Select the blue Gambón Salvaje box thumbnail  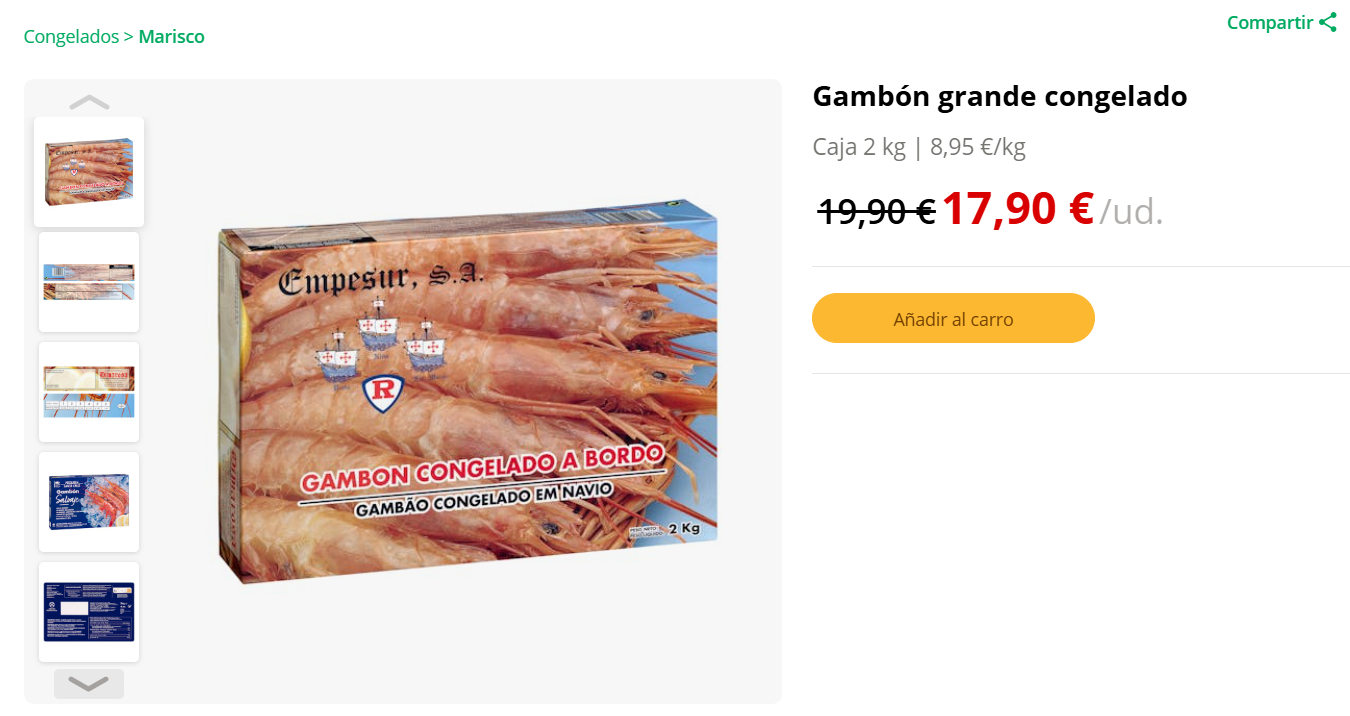89,502
